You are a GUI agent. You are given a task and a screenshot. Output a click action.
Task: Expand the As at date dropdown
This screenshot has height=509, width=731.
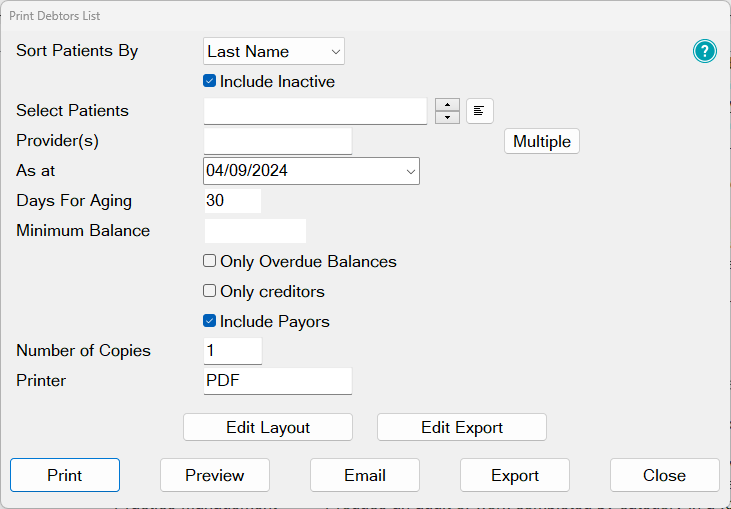coord(410,171)
